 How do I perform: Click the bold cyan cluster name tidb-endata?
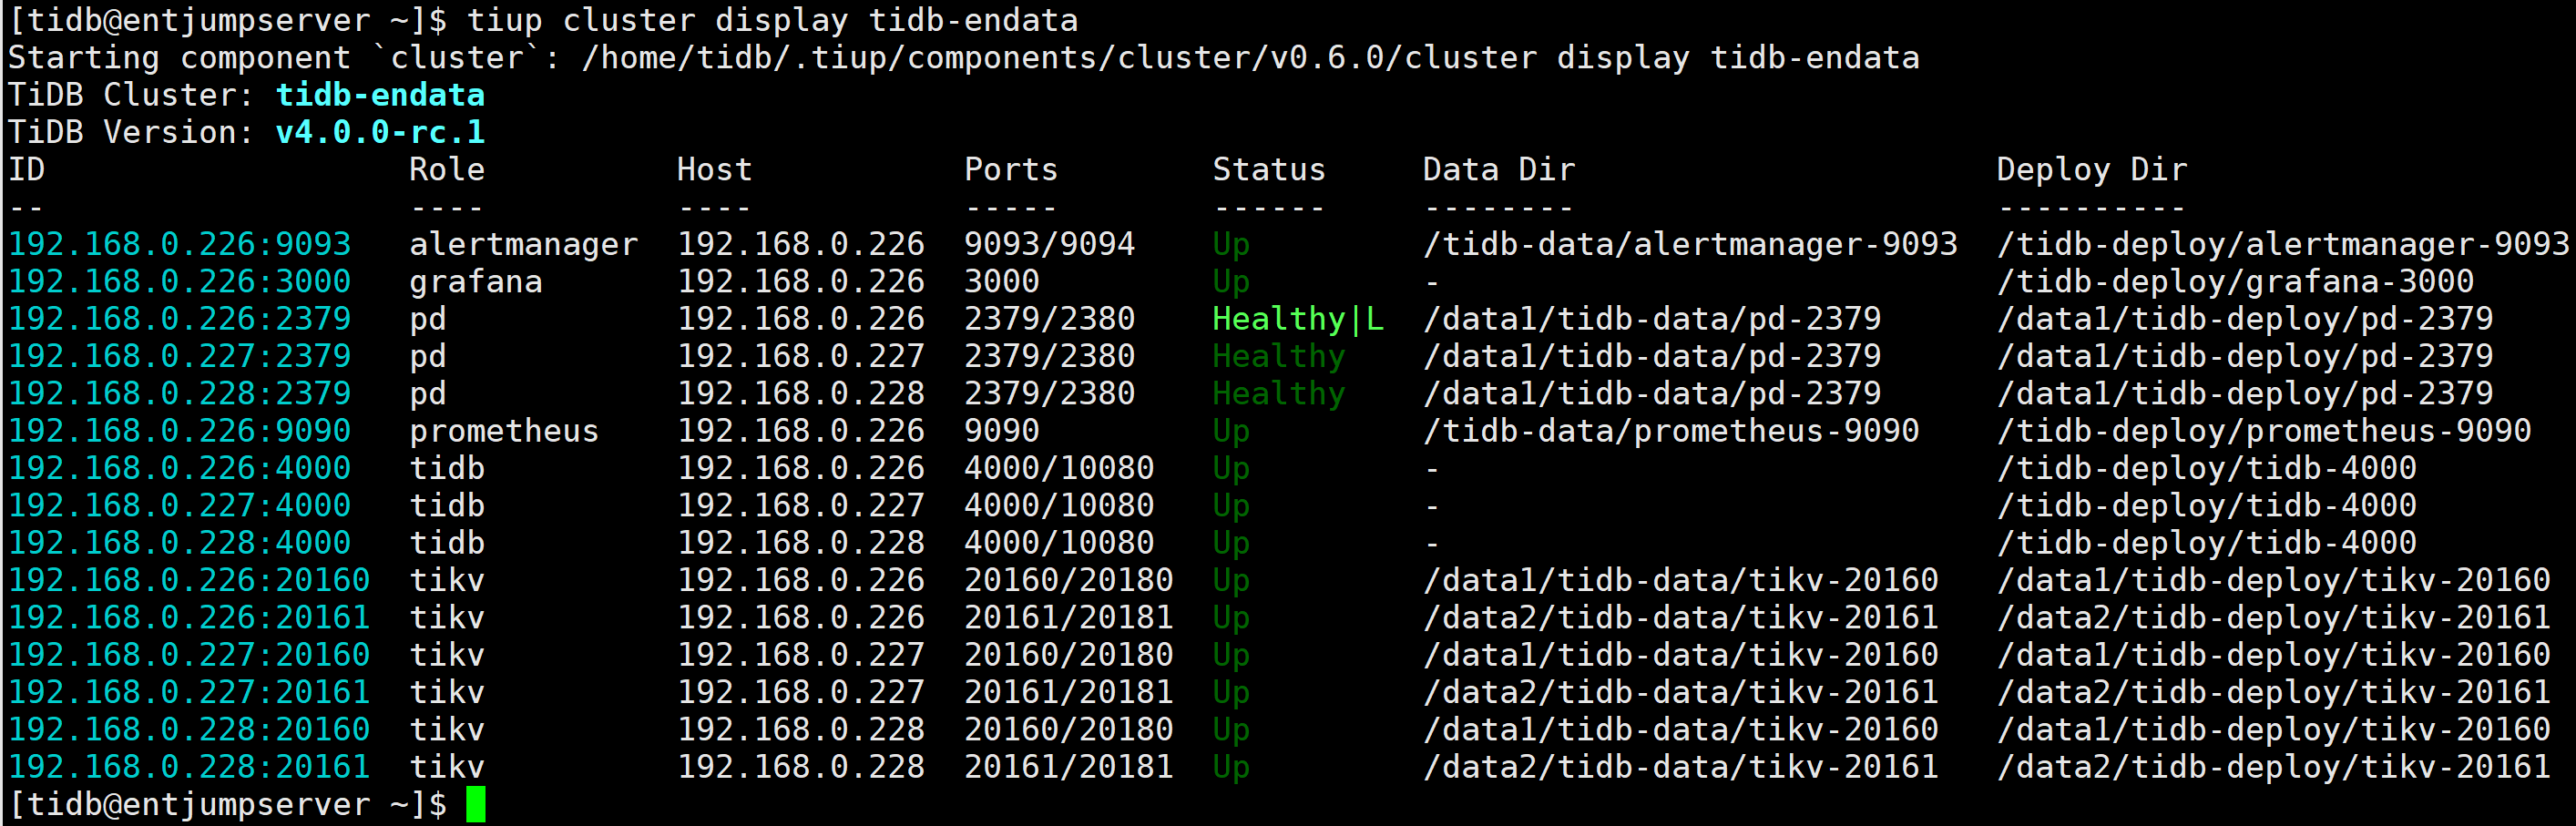coord(380,95)
